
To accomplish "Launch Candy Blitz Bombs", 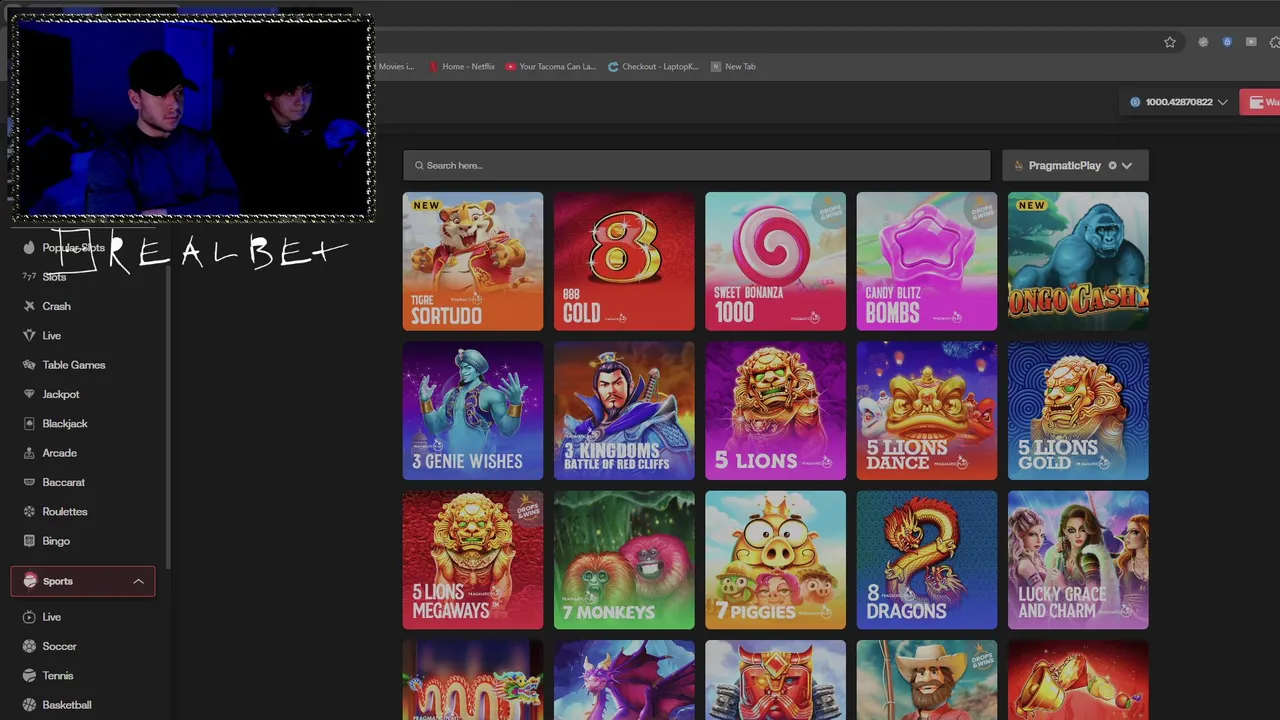I will [x=927, y=261].
